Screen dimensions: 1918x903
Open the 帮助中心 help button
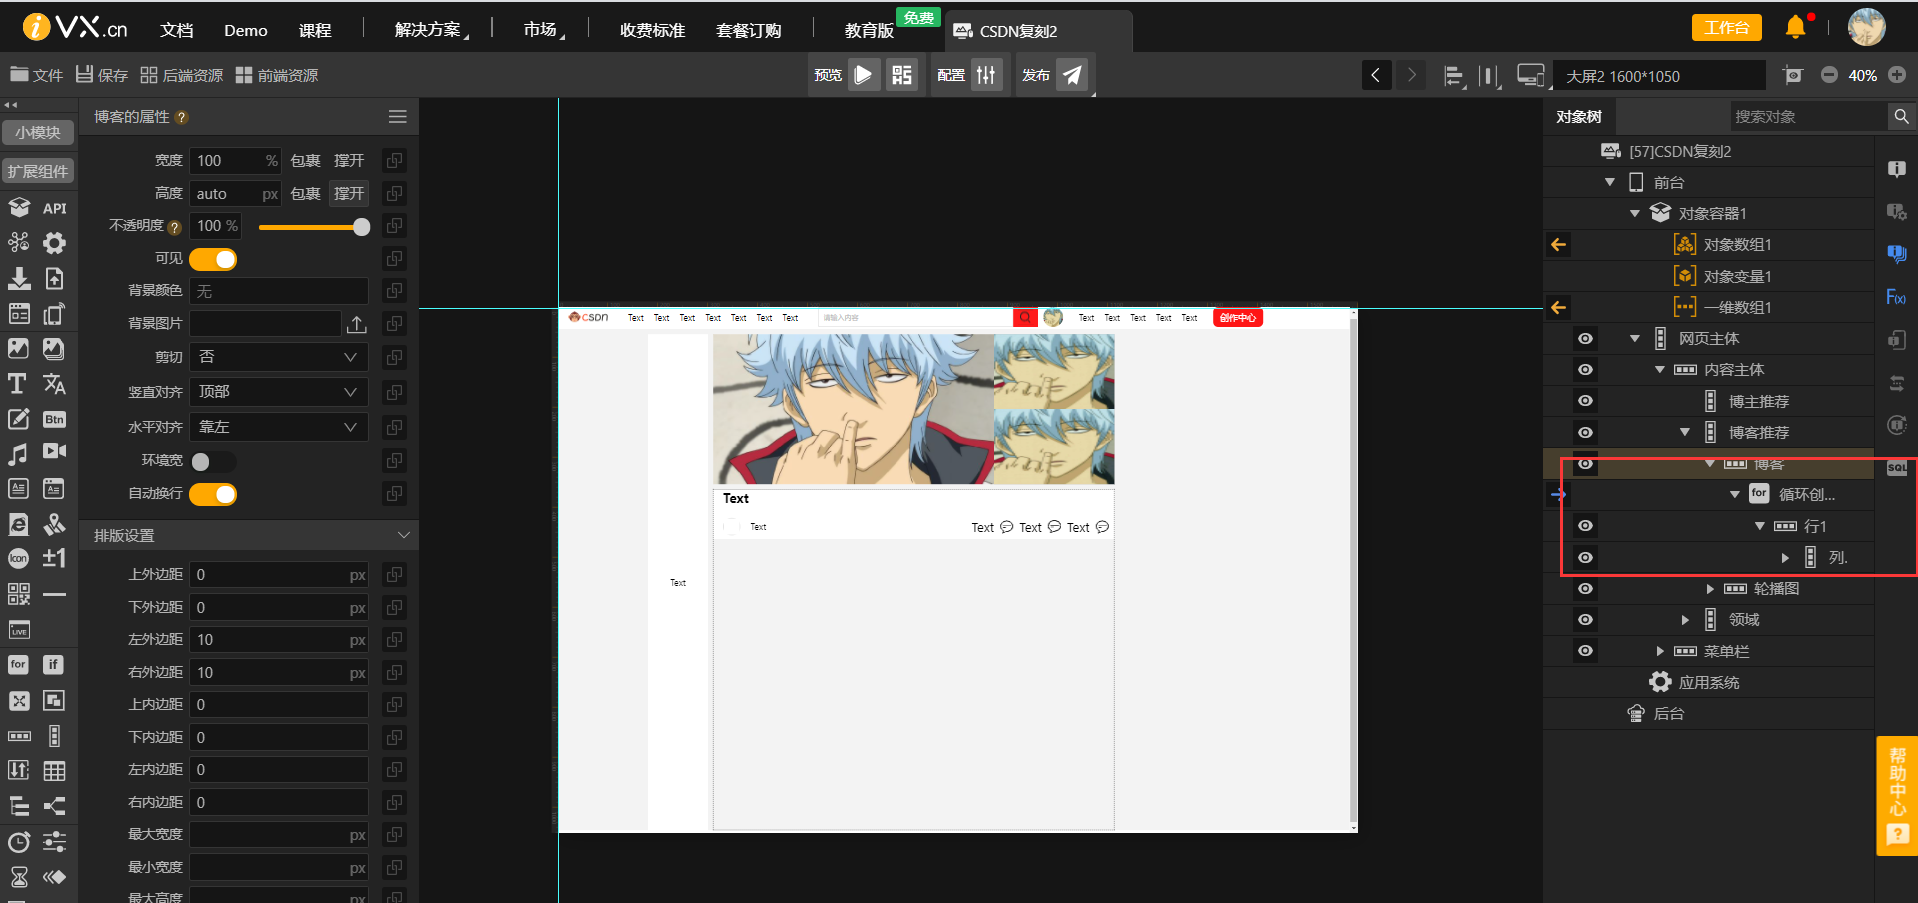pyautogui.click(x=1897, y=795)
